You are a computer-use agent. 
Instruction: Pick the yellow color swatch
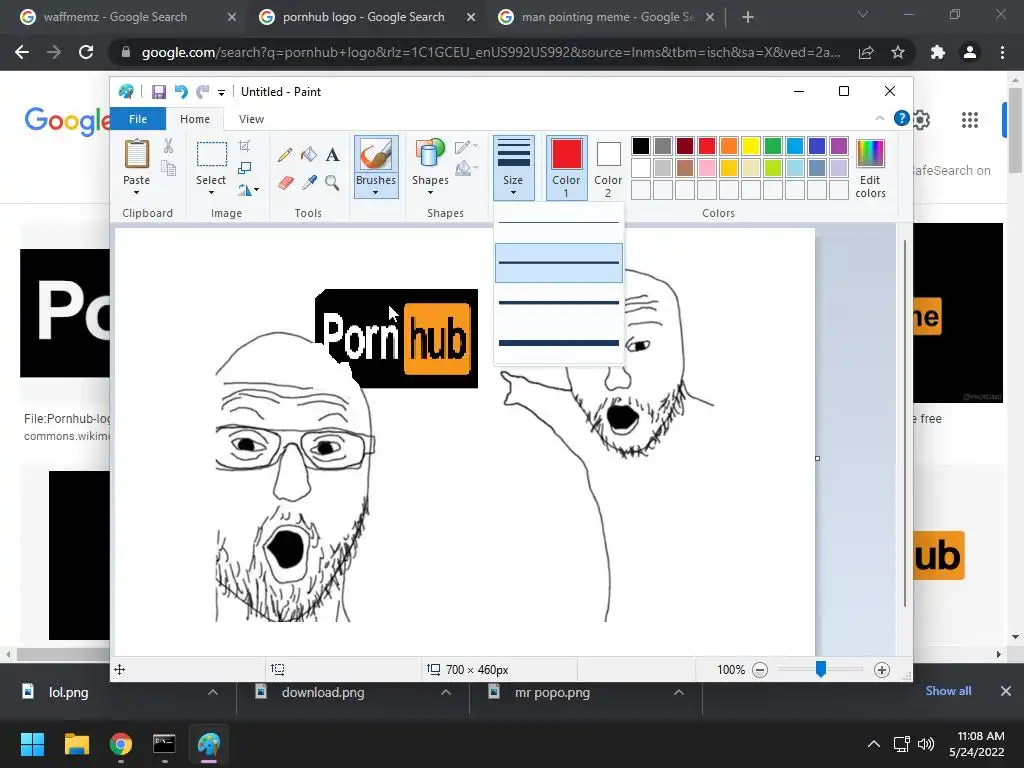tap(750, 146)
